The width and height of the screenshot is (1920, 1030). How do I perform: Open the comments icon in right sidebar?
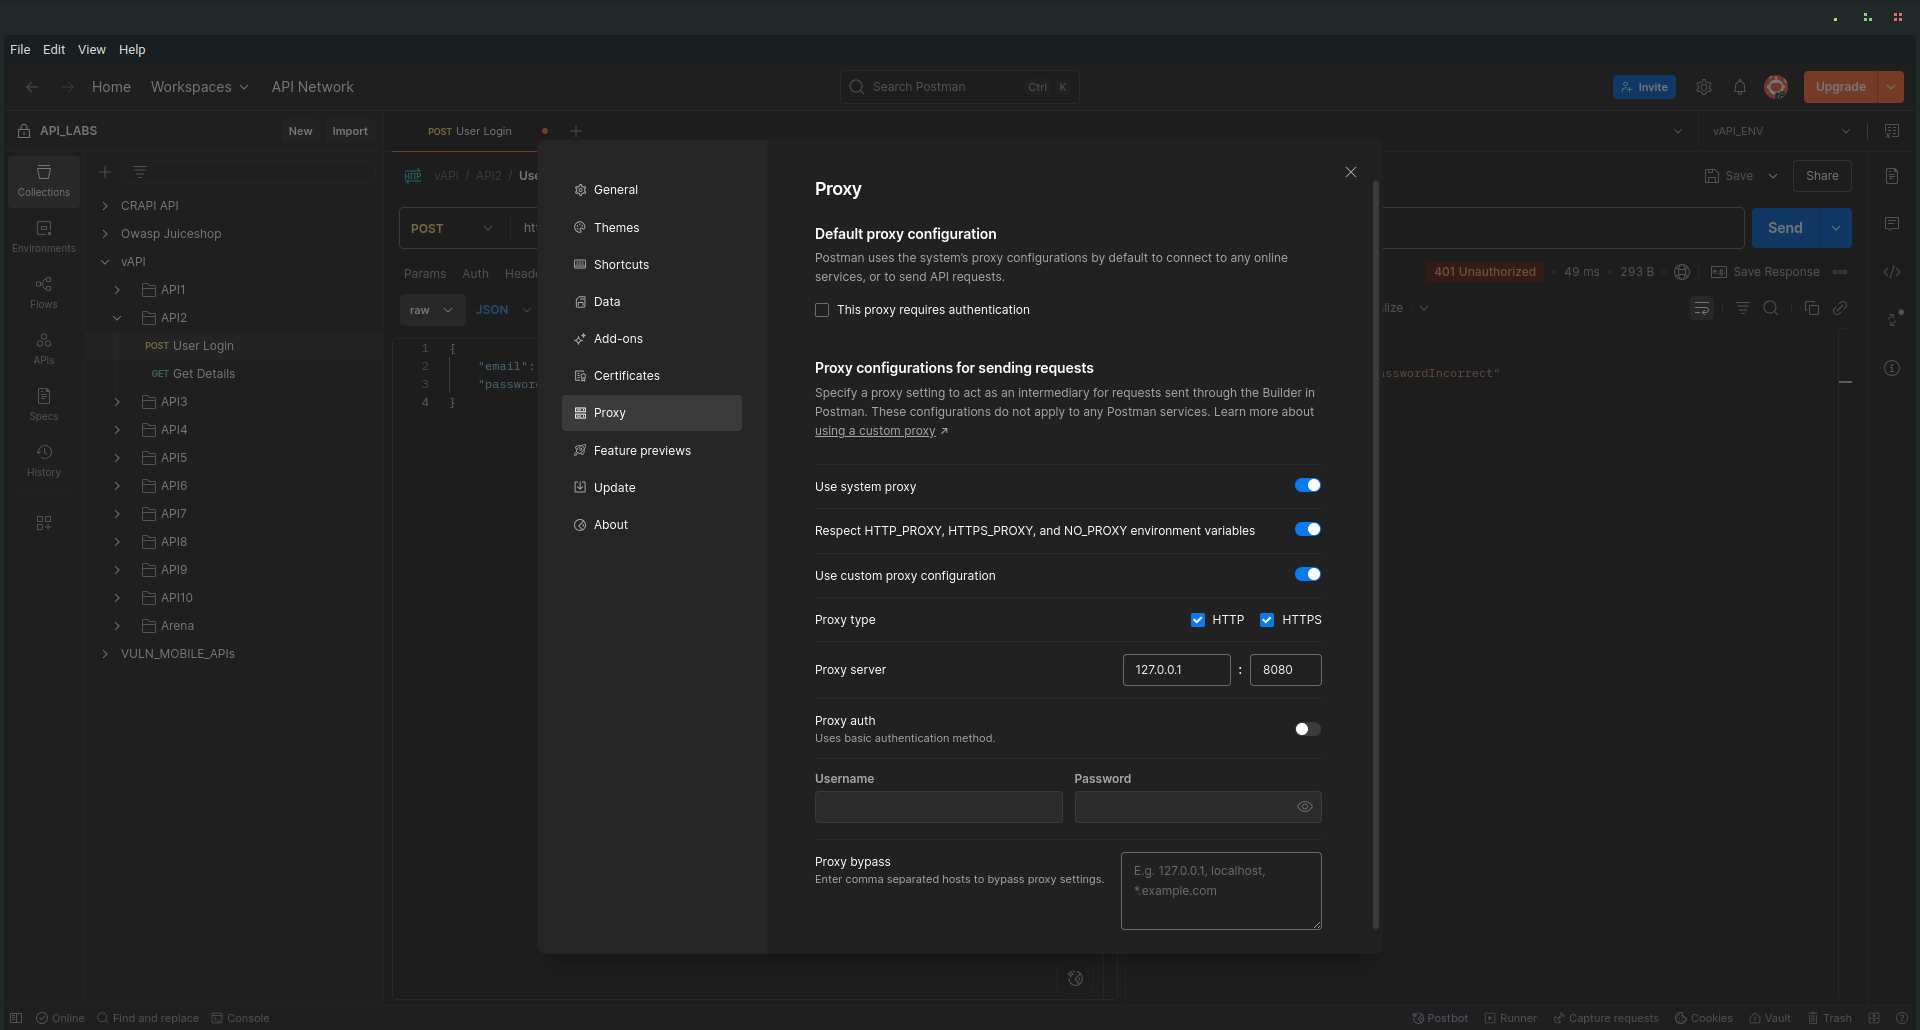pyautogui.click(x=1892, y=224)
